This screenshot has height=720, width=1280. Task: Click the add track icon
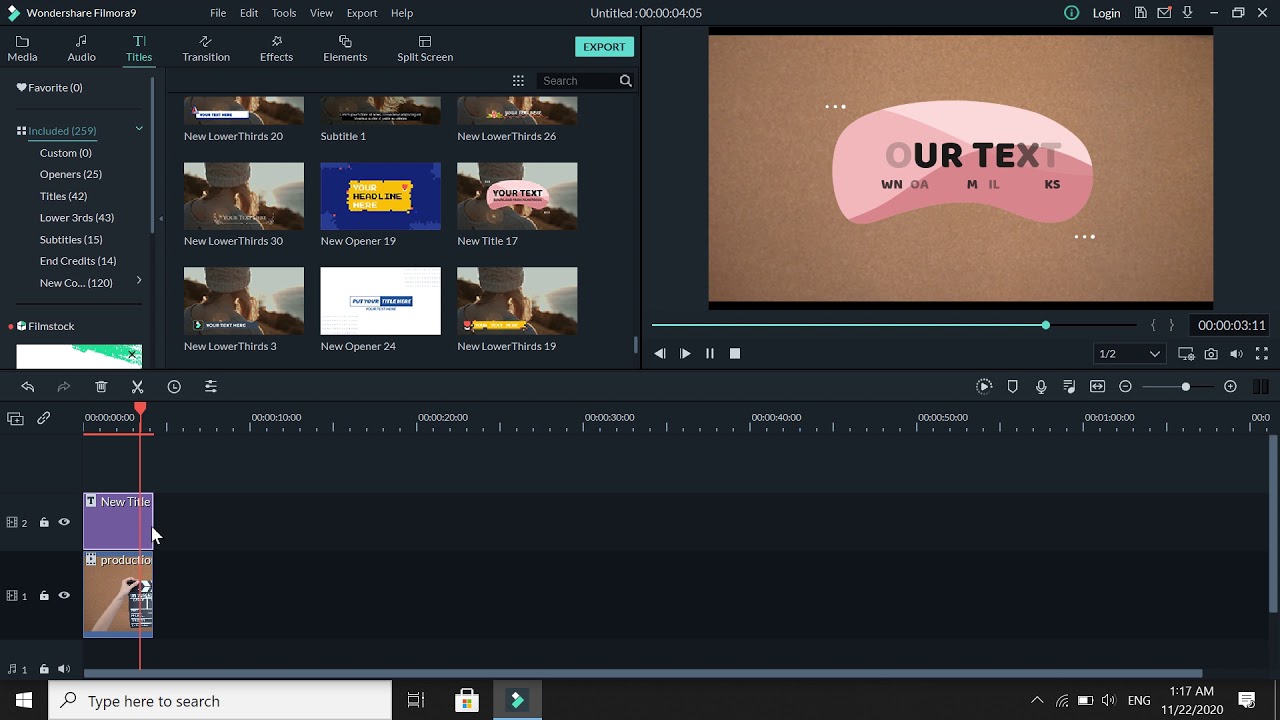(15, 419)
